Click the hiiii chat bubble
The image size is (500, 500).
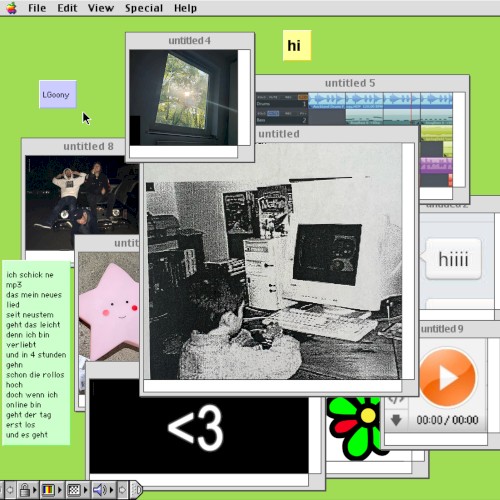coord(453,259)
